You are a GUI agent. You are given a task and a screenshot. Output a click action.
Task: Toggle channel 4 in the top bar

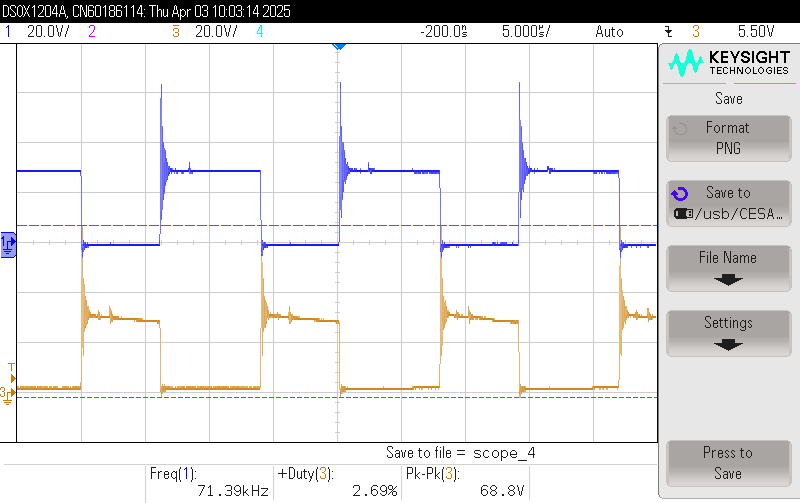260,32
